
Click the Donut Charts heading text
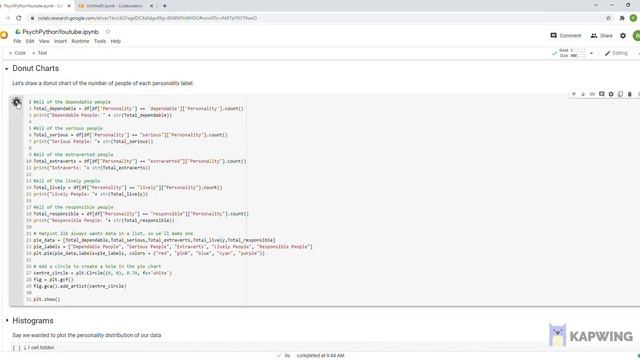click(x=36, y=69)
